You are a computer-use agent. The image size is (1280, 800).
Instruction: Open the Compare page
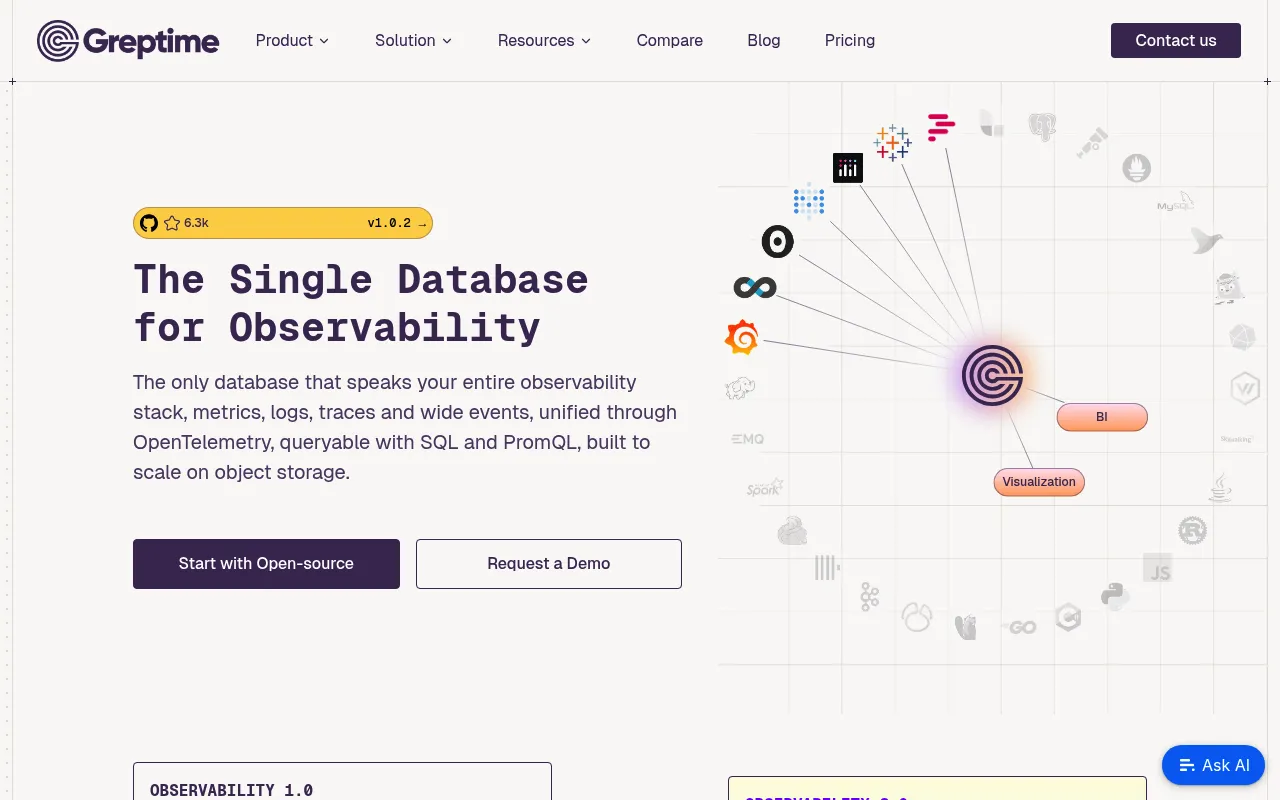[670, 41]
